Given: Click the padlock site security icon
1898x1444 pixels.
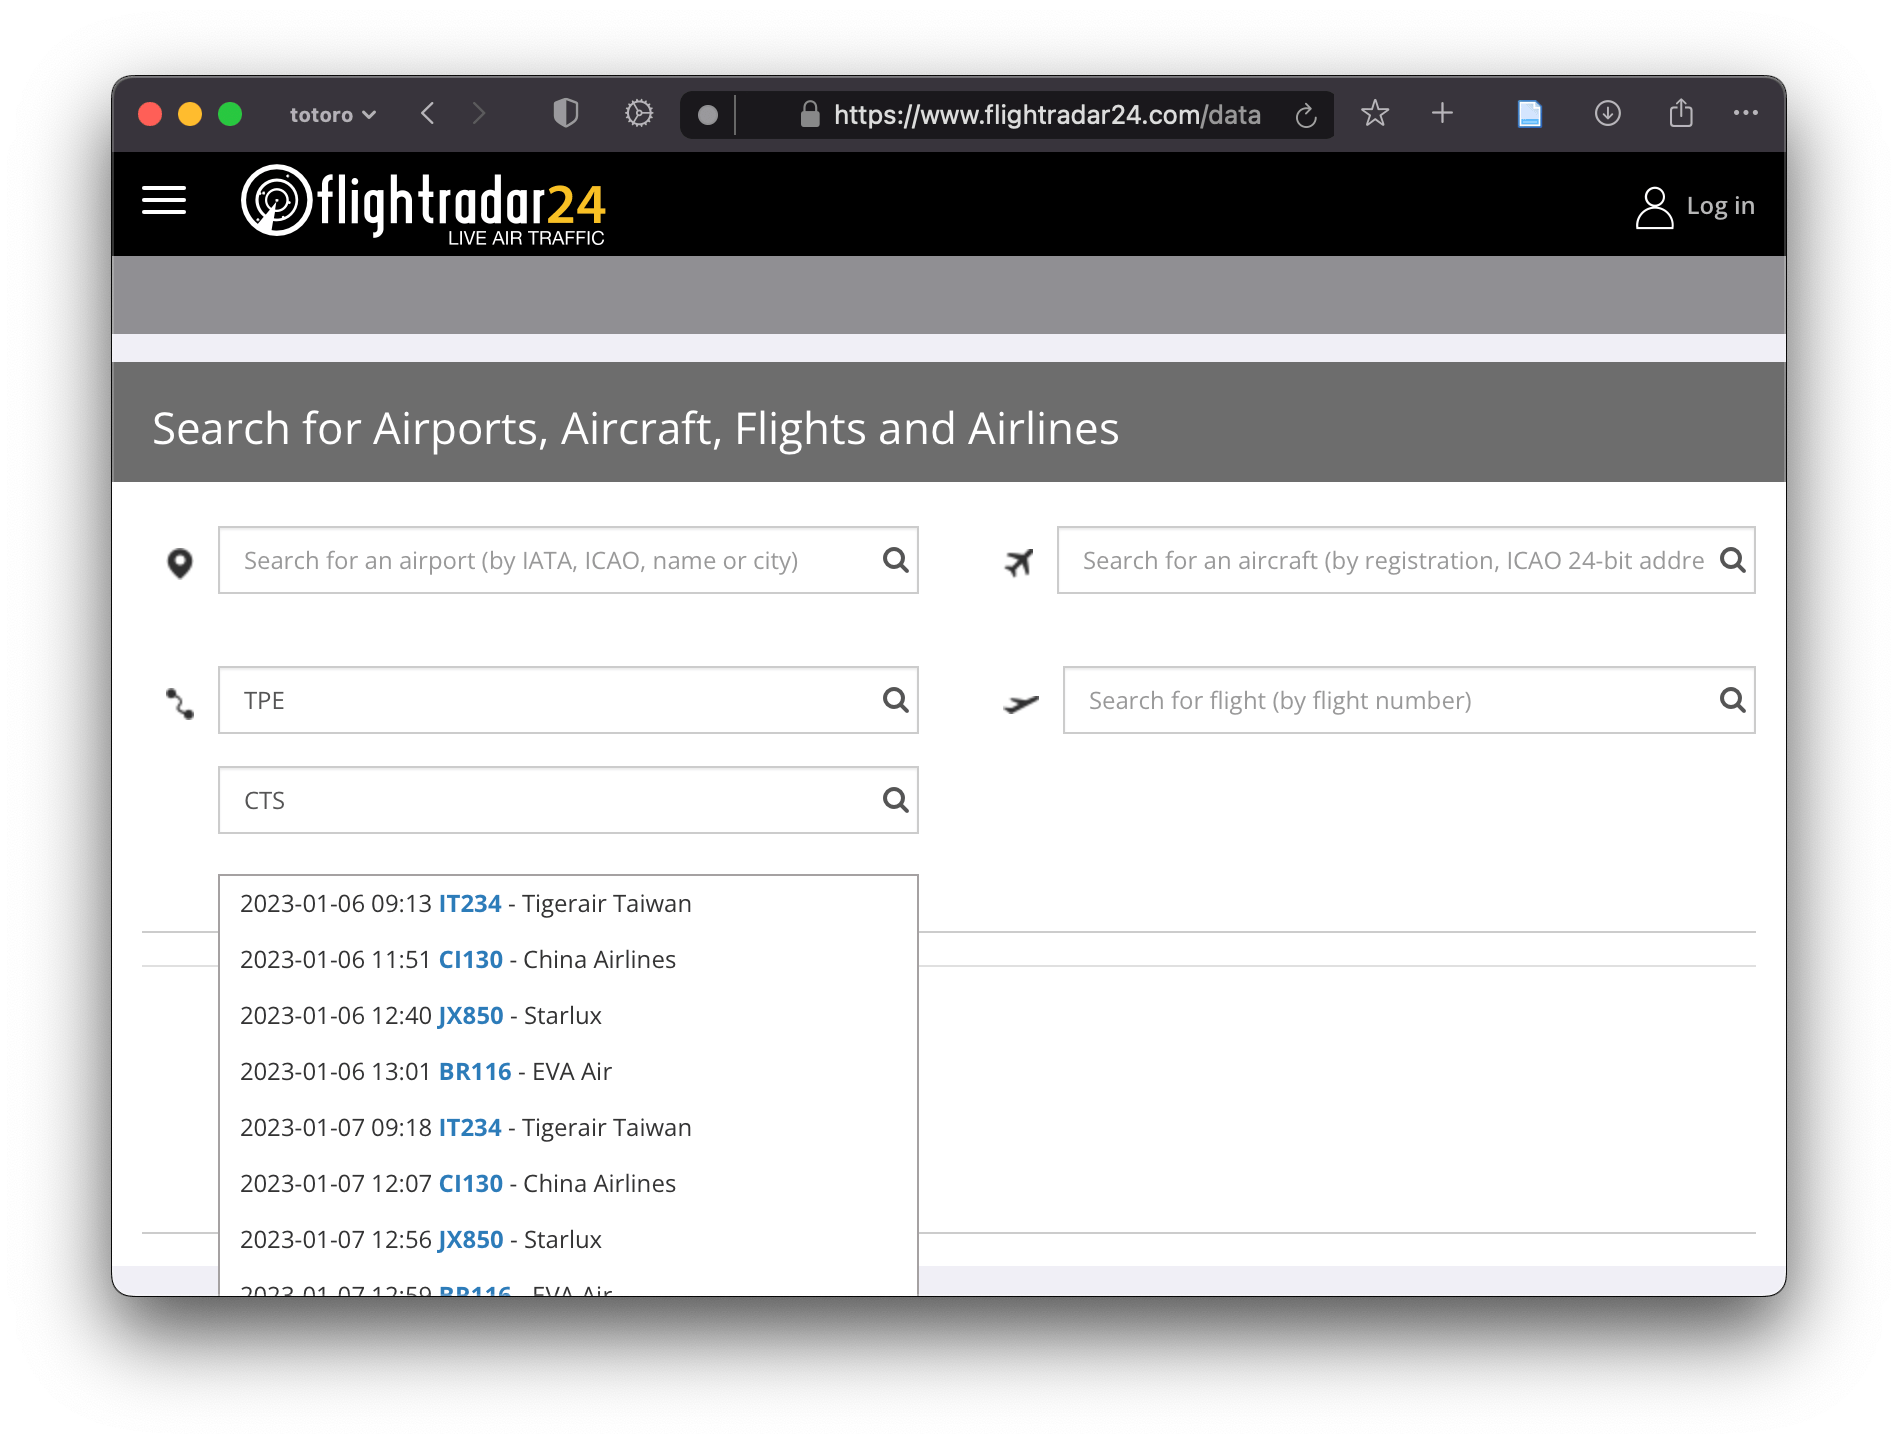Looking at the screenshot, I should (810, 114).
